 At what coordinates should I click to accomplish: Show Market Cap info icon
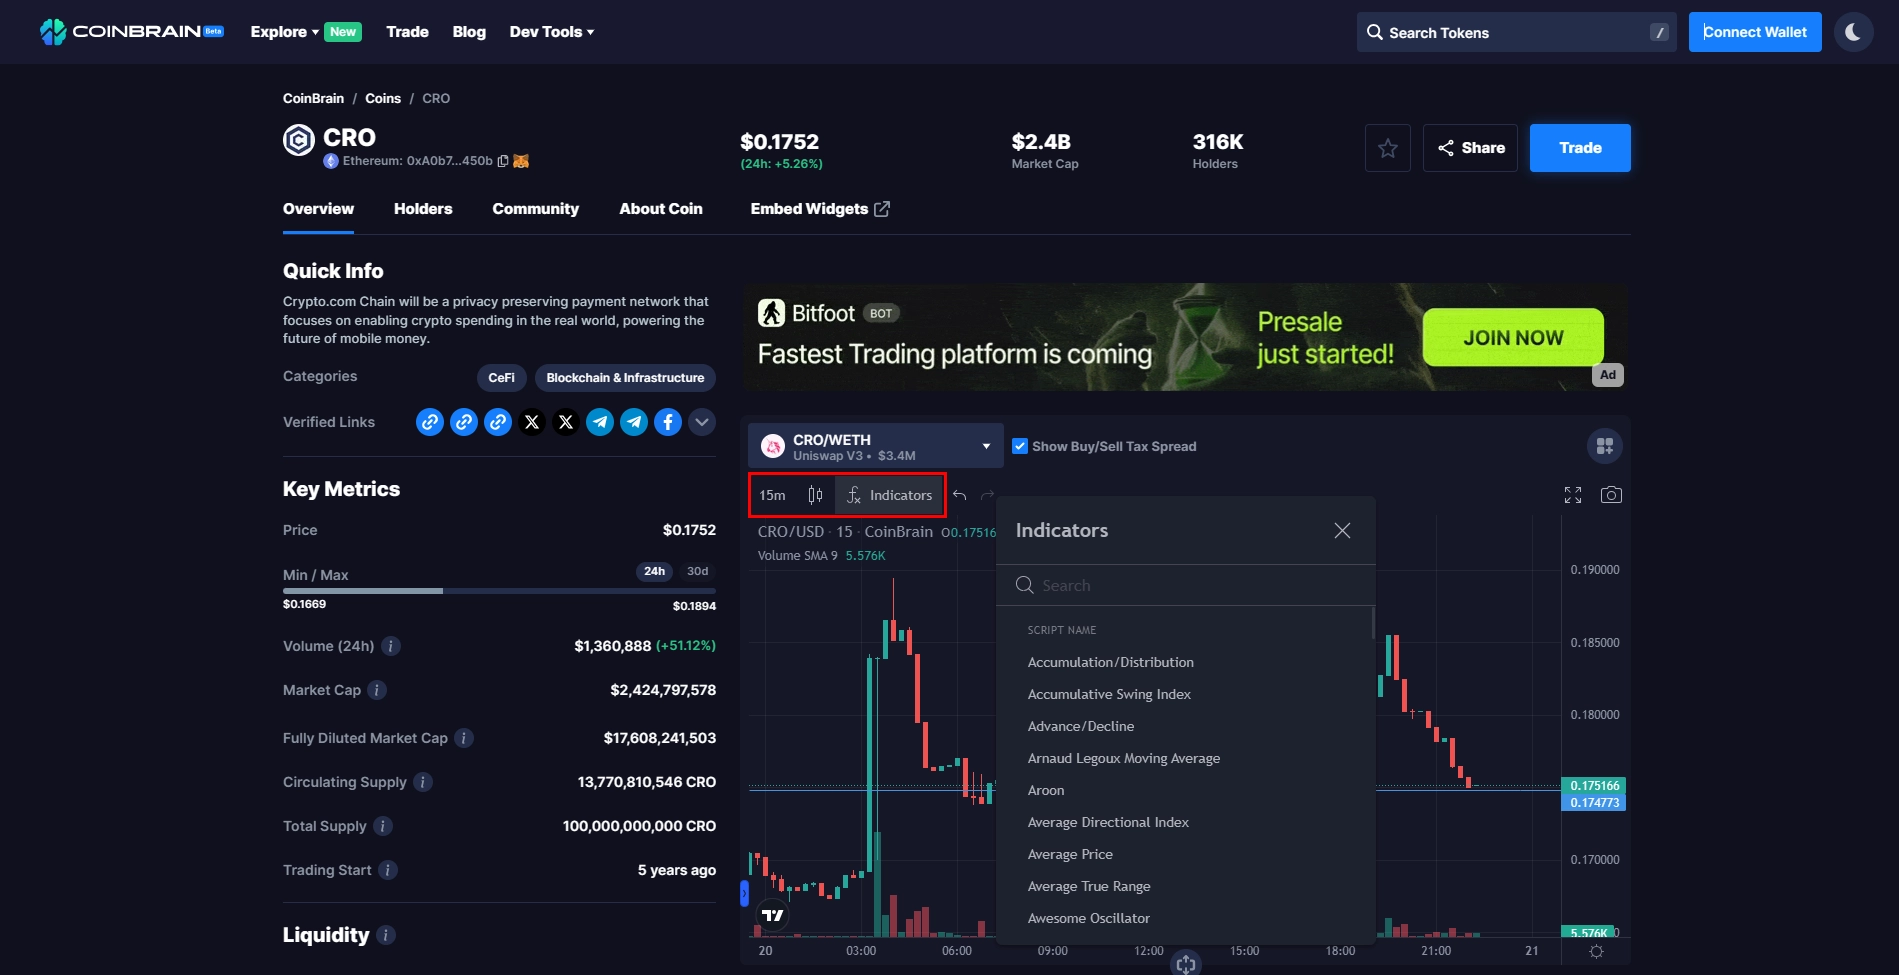pos(377,690)
